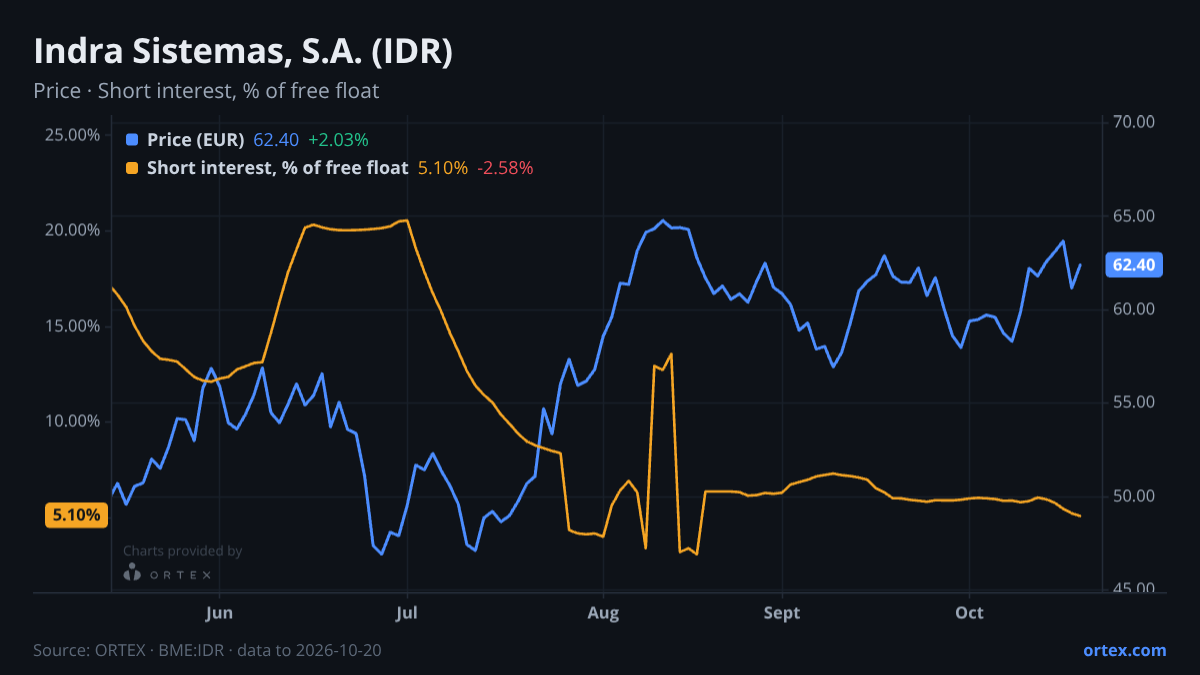Click the Aug x-axis label

[x=602, y=613]
